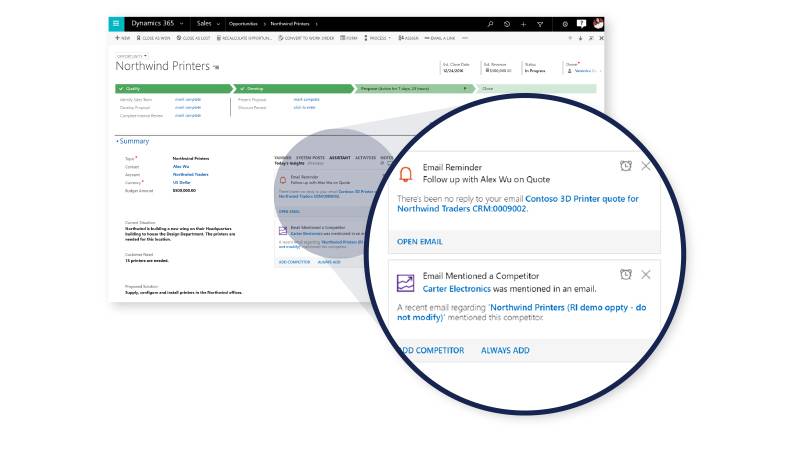Switch to the Notes tab

coord(386,158)
